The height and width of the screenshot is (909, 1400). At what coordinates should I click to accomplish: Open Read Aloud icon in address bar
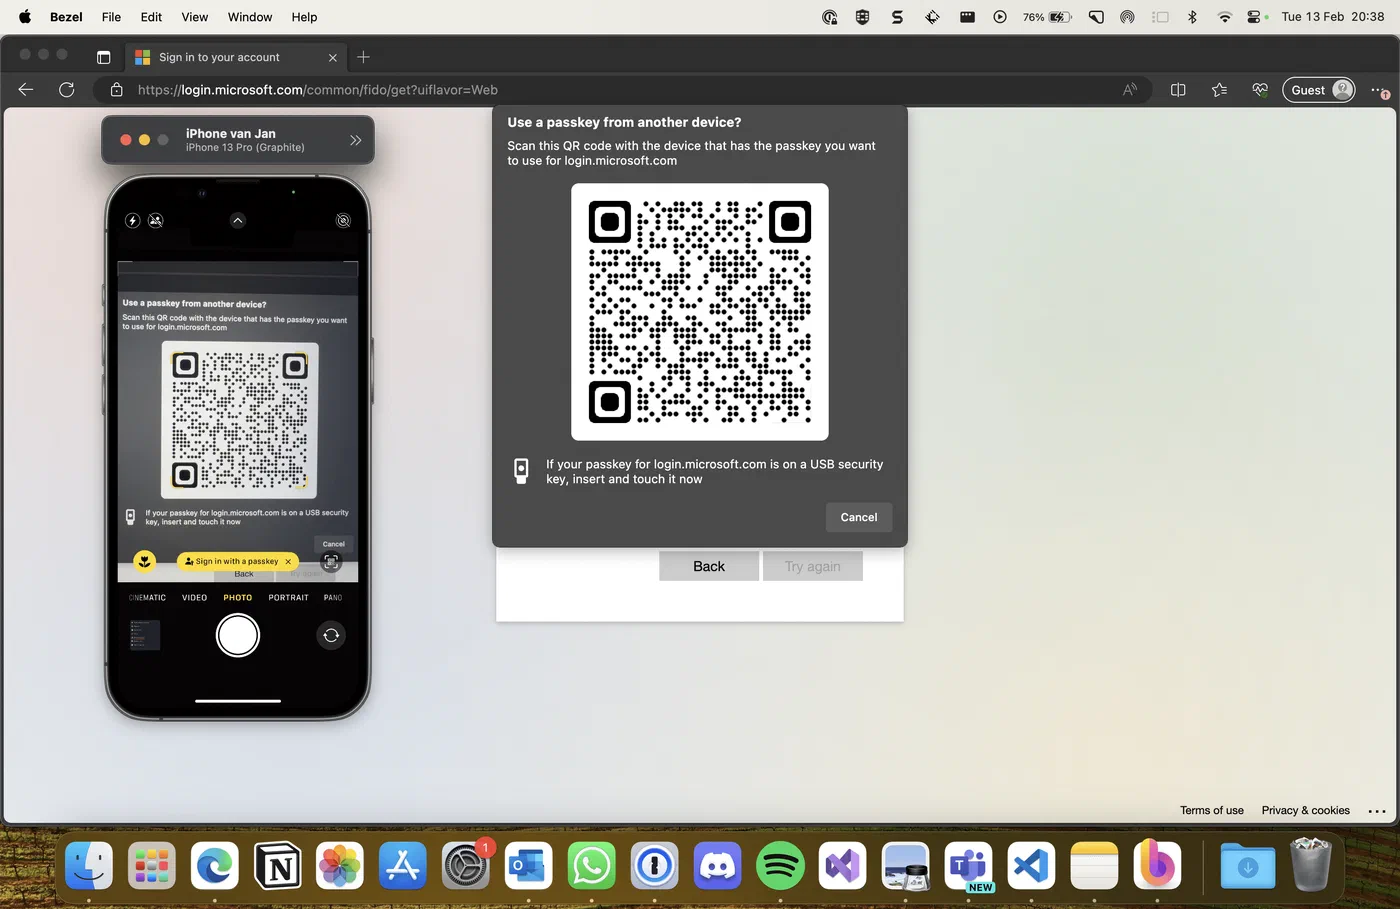(x=1129, y=90)
